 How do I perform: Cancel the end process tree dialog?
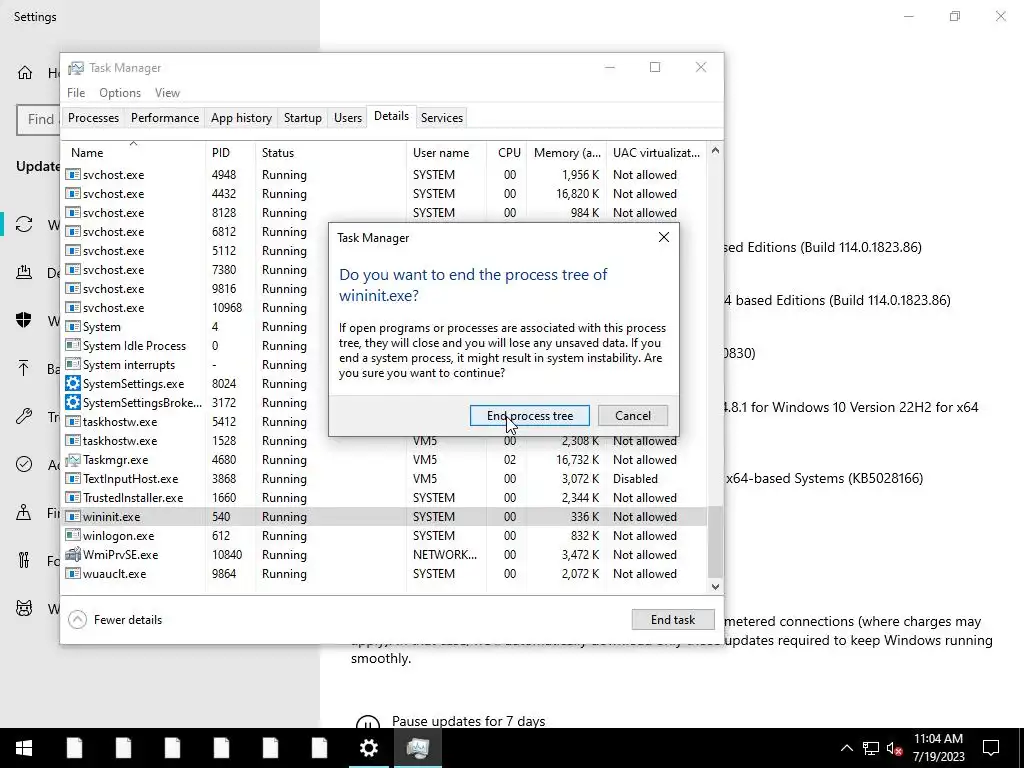point(632,416)
